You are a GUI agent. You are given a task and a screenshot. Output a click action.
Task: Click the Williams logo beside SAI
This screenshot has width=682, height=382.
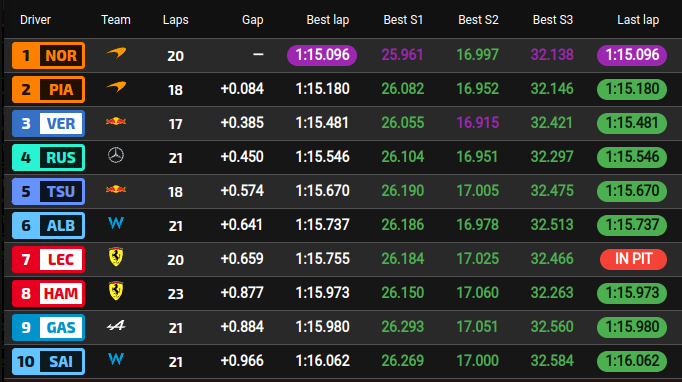click(116, 359)
